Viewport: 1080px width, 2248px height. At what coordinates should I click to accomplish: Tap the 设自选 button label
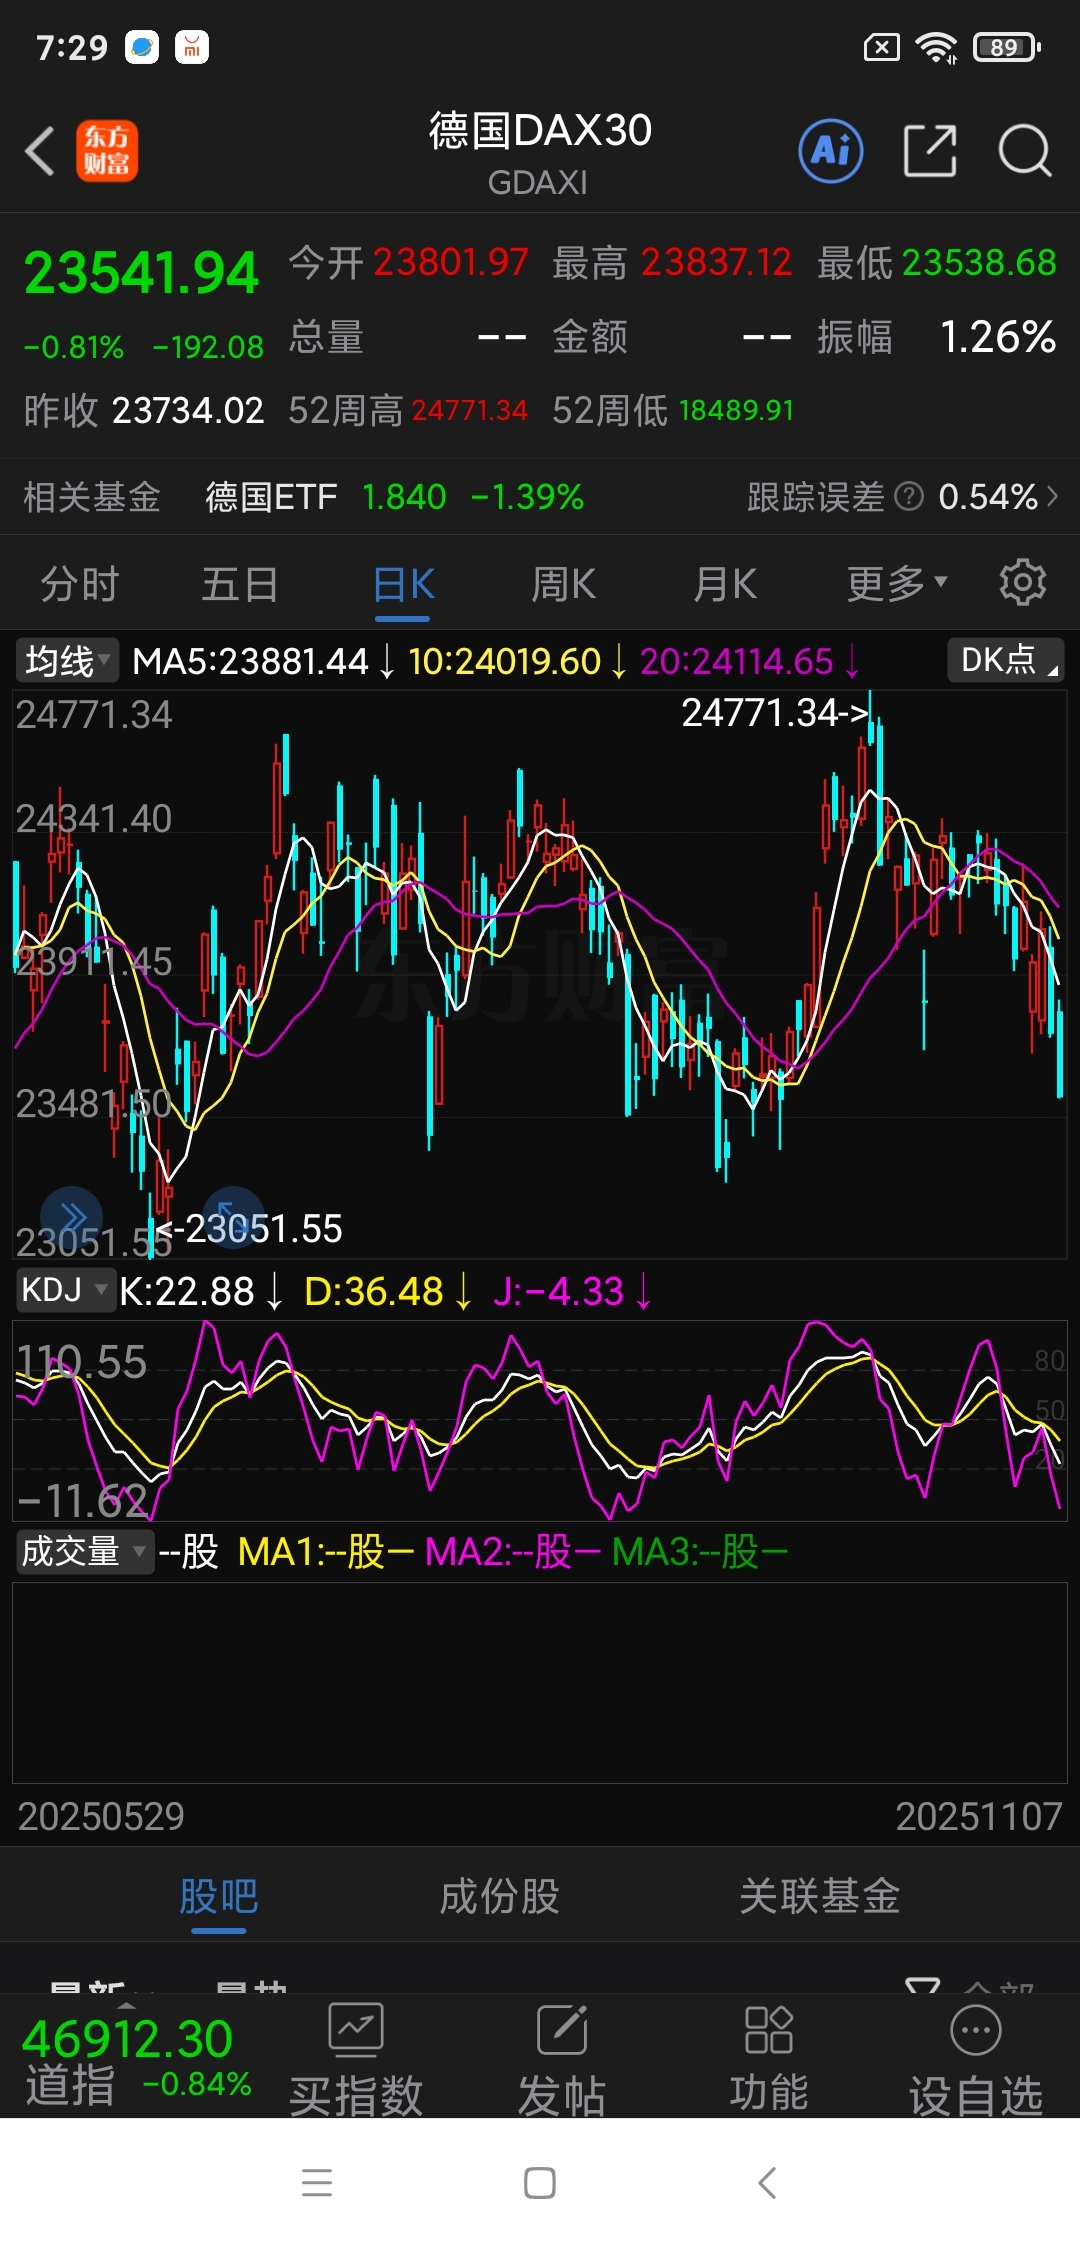pos(976,2095)
